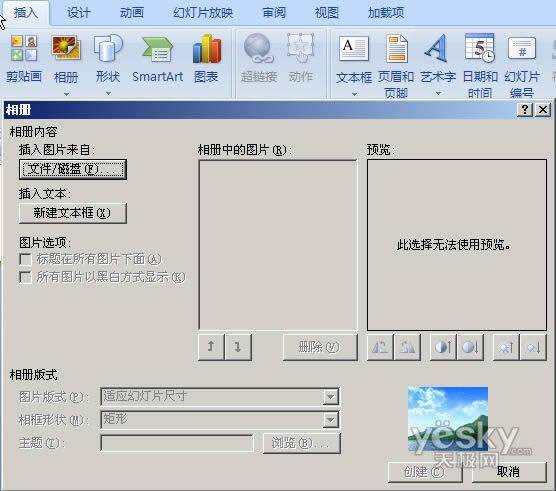556x491 pixels.
Task: Switch to the Review (审阅) tab
Action: (274, 13)
